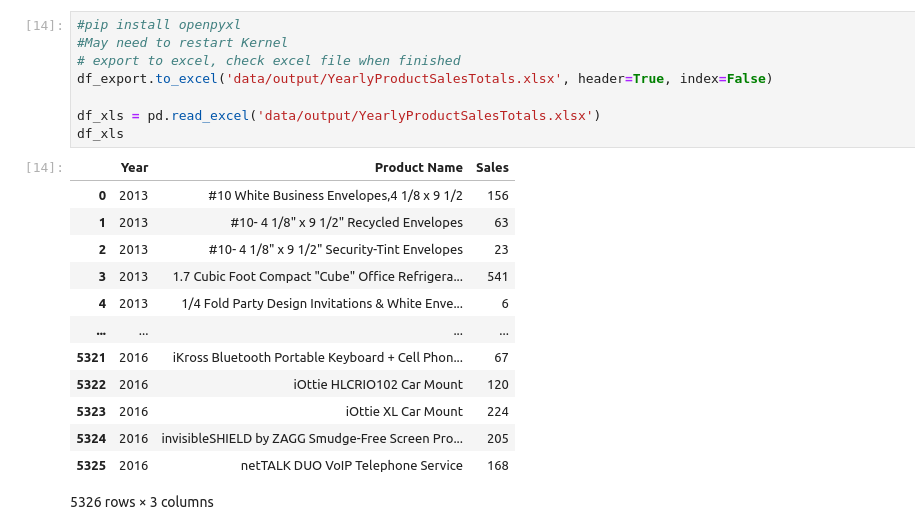Click the Sales column header

pos(492,168)
